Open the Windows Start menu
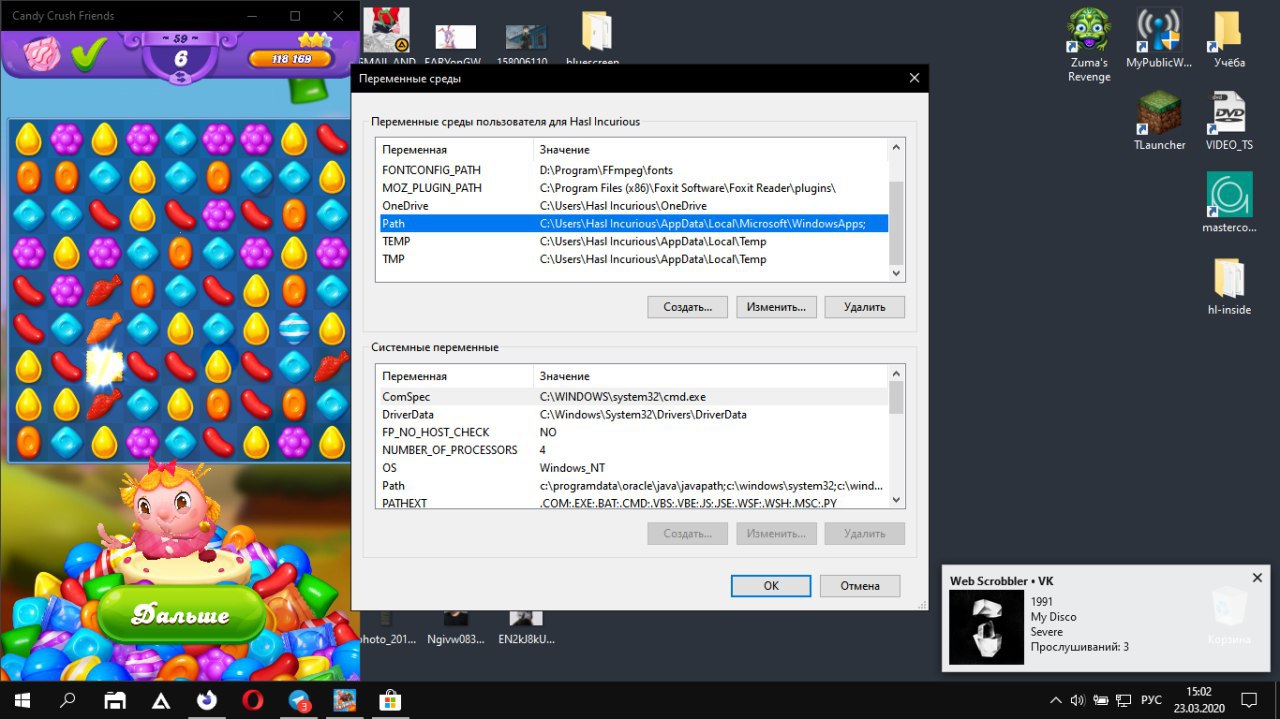The image size is (1280, 719). (x=20, y=699)
